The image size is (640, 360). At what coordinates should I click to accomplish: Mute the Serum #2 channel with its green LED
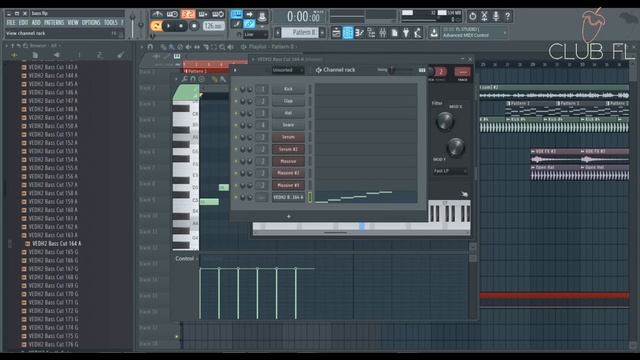pyautogui.click(x=236, y=149)
